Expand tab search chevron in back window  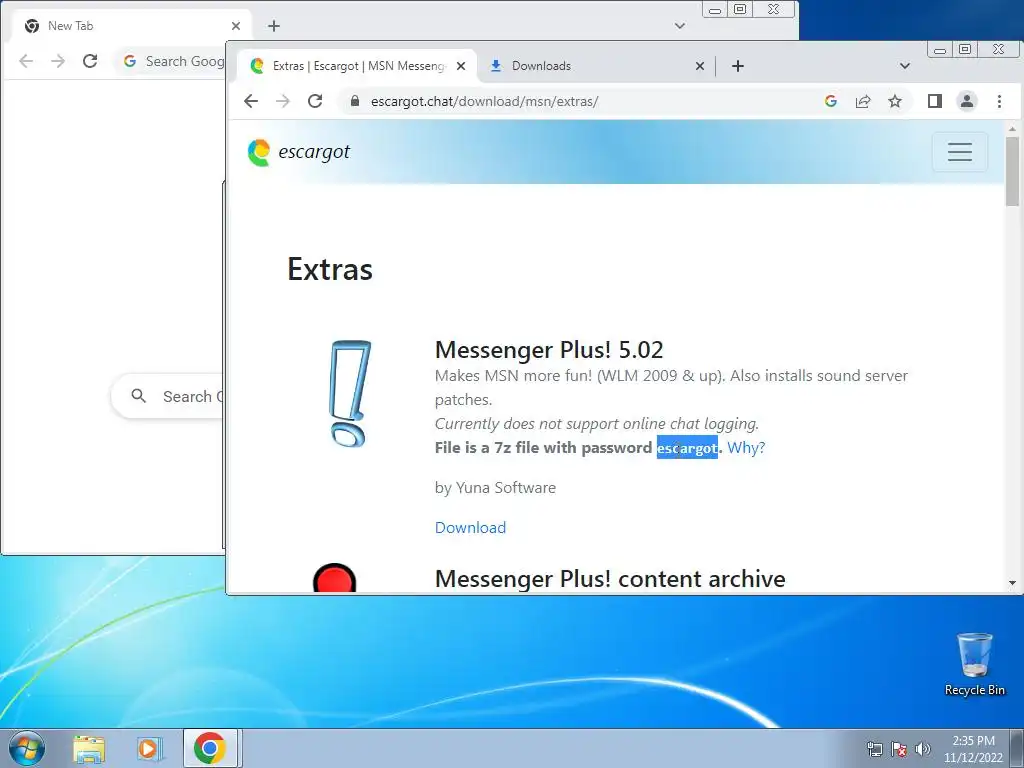coord(680,26)
